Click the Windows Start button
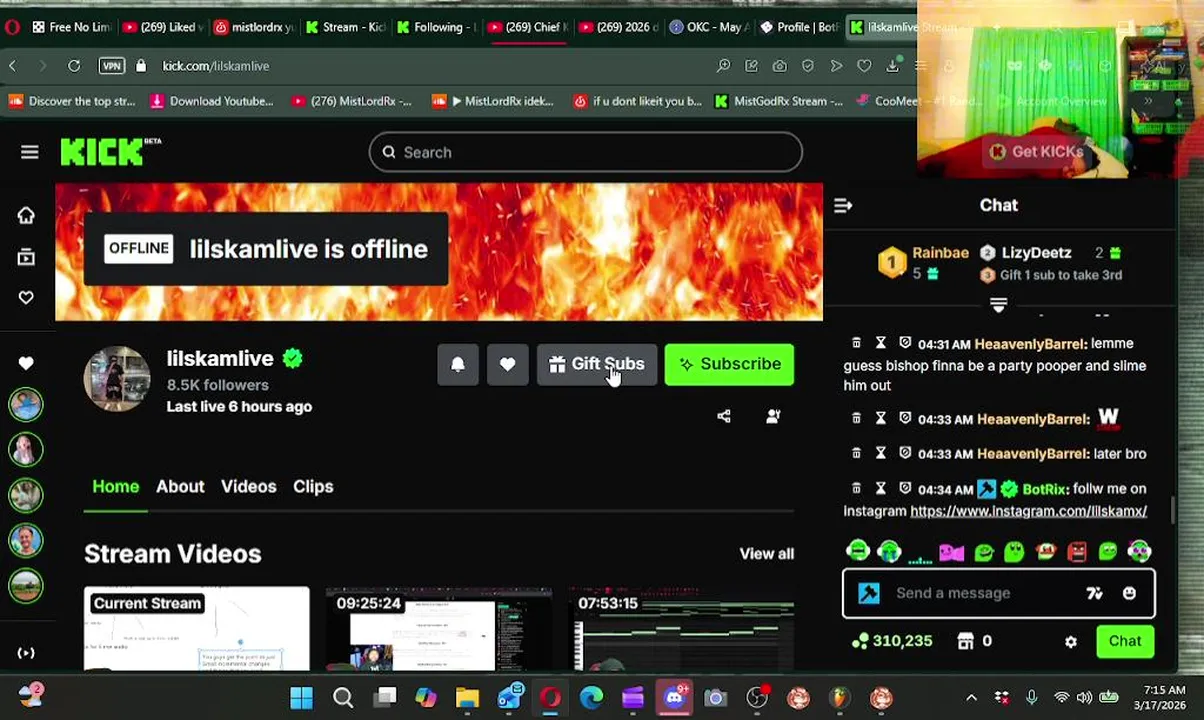 (x=301, y=697)
